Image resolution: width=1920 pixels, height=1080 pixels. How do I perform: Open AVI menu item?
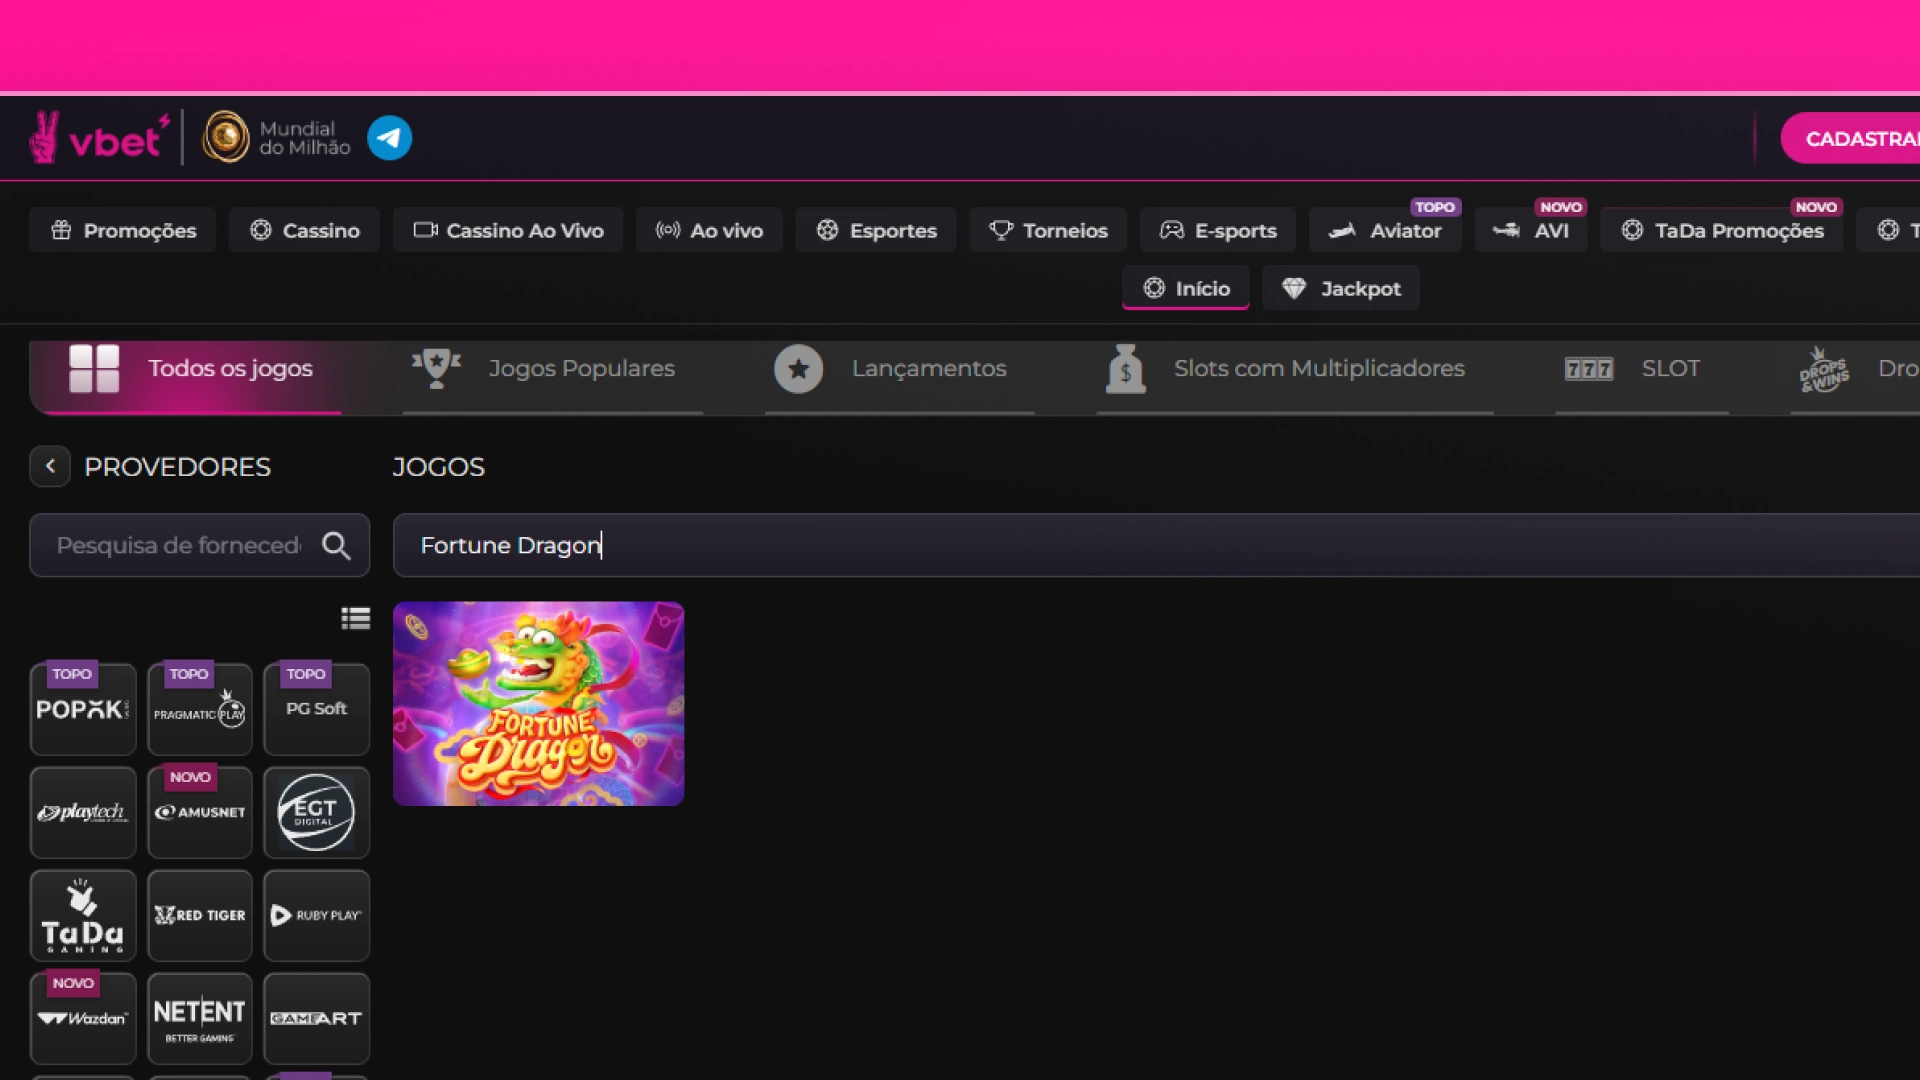coord(1531,230)
